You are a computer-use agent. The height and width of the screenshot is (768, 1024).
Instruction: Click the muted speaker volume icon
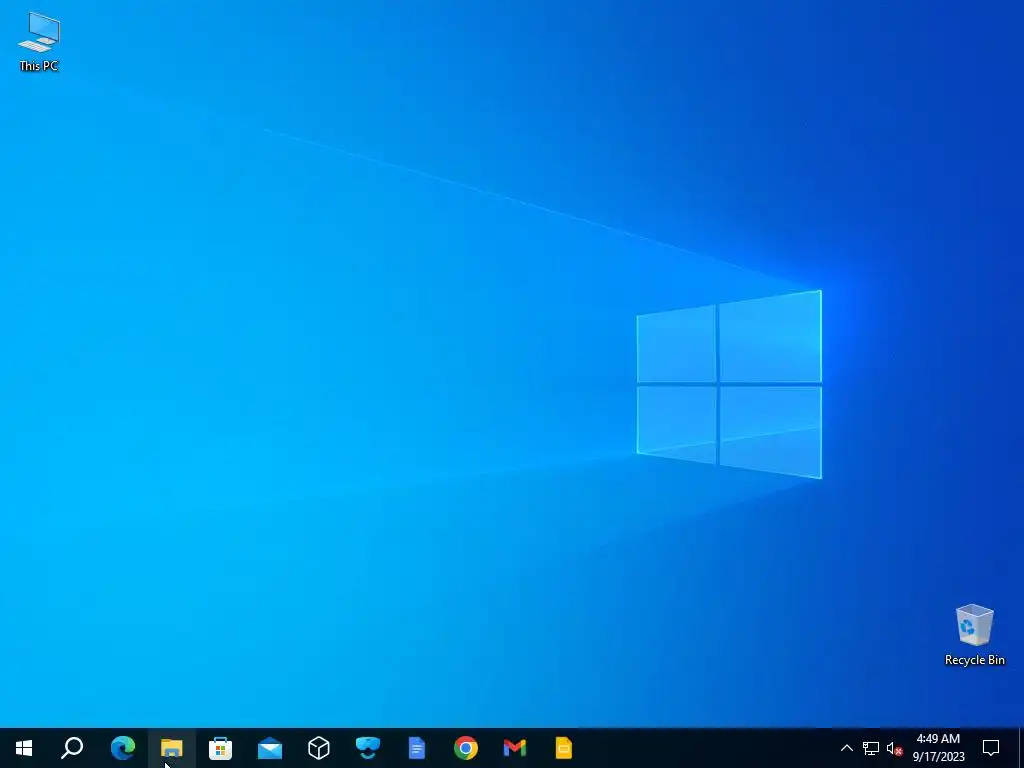click(894, 748)
